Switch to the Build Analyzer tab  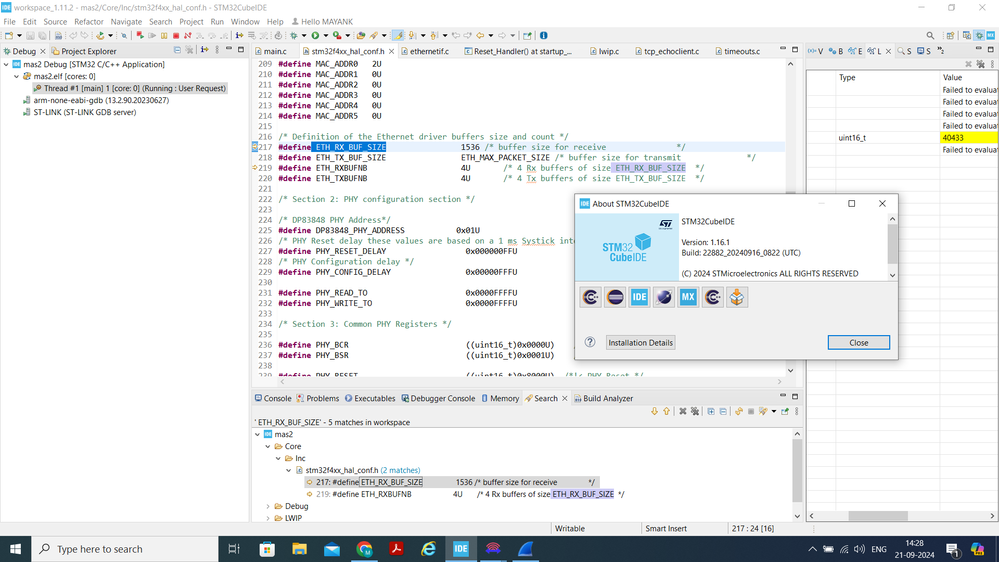[x=607, y=398]
